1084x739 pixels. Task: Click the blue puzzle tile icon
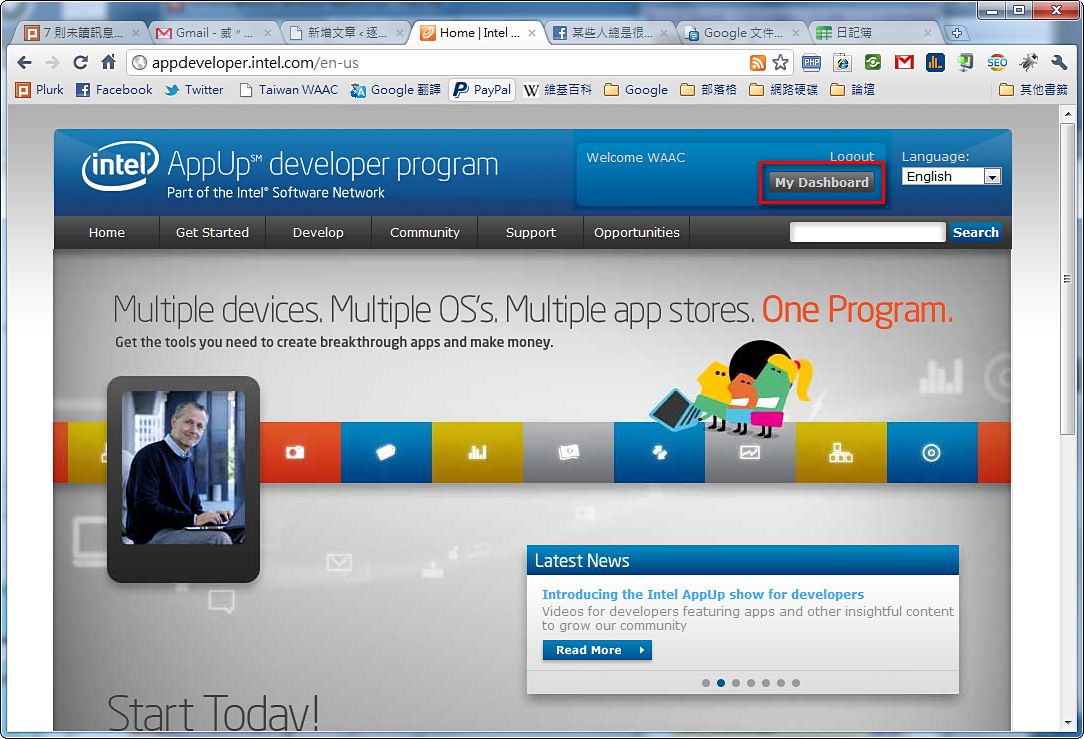[x=660, y=452]
